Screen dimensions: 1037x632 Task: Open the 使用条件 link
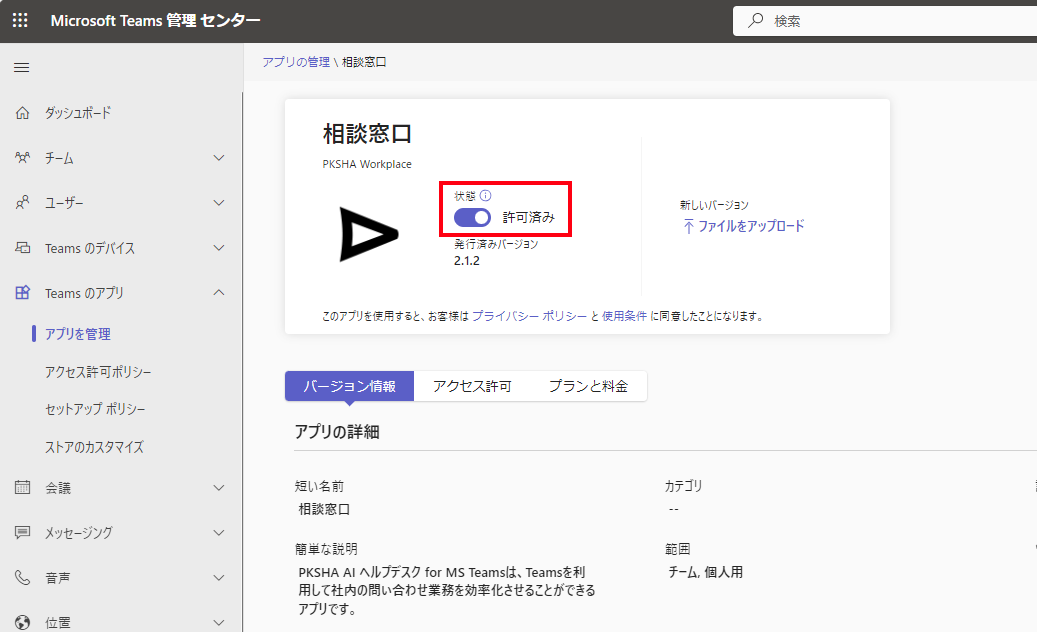tap(624, 316)
